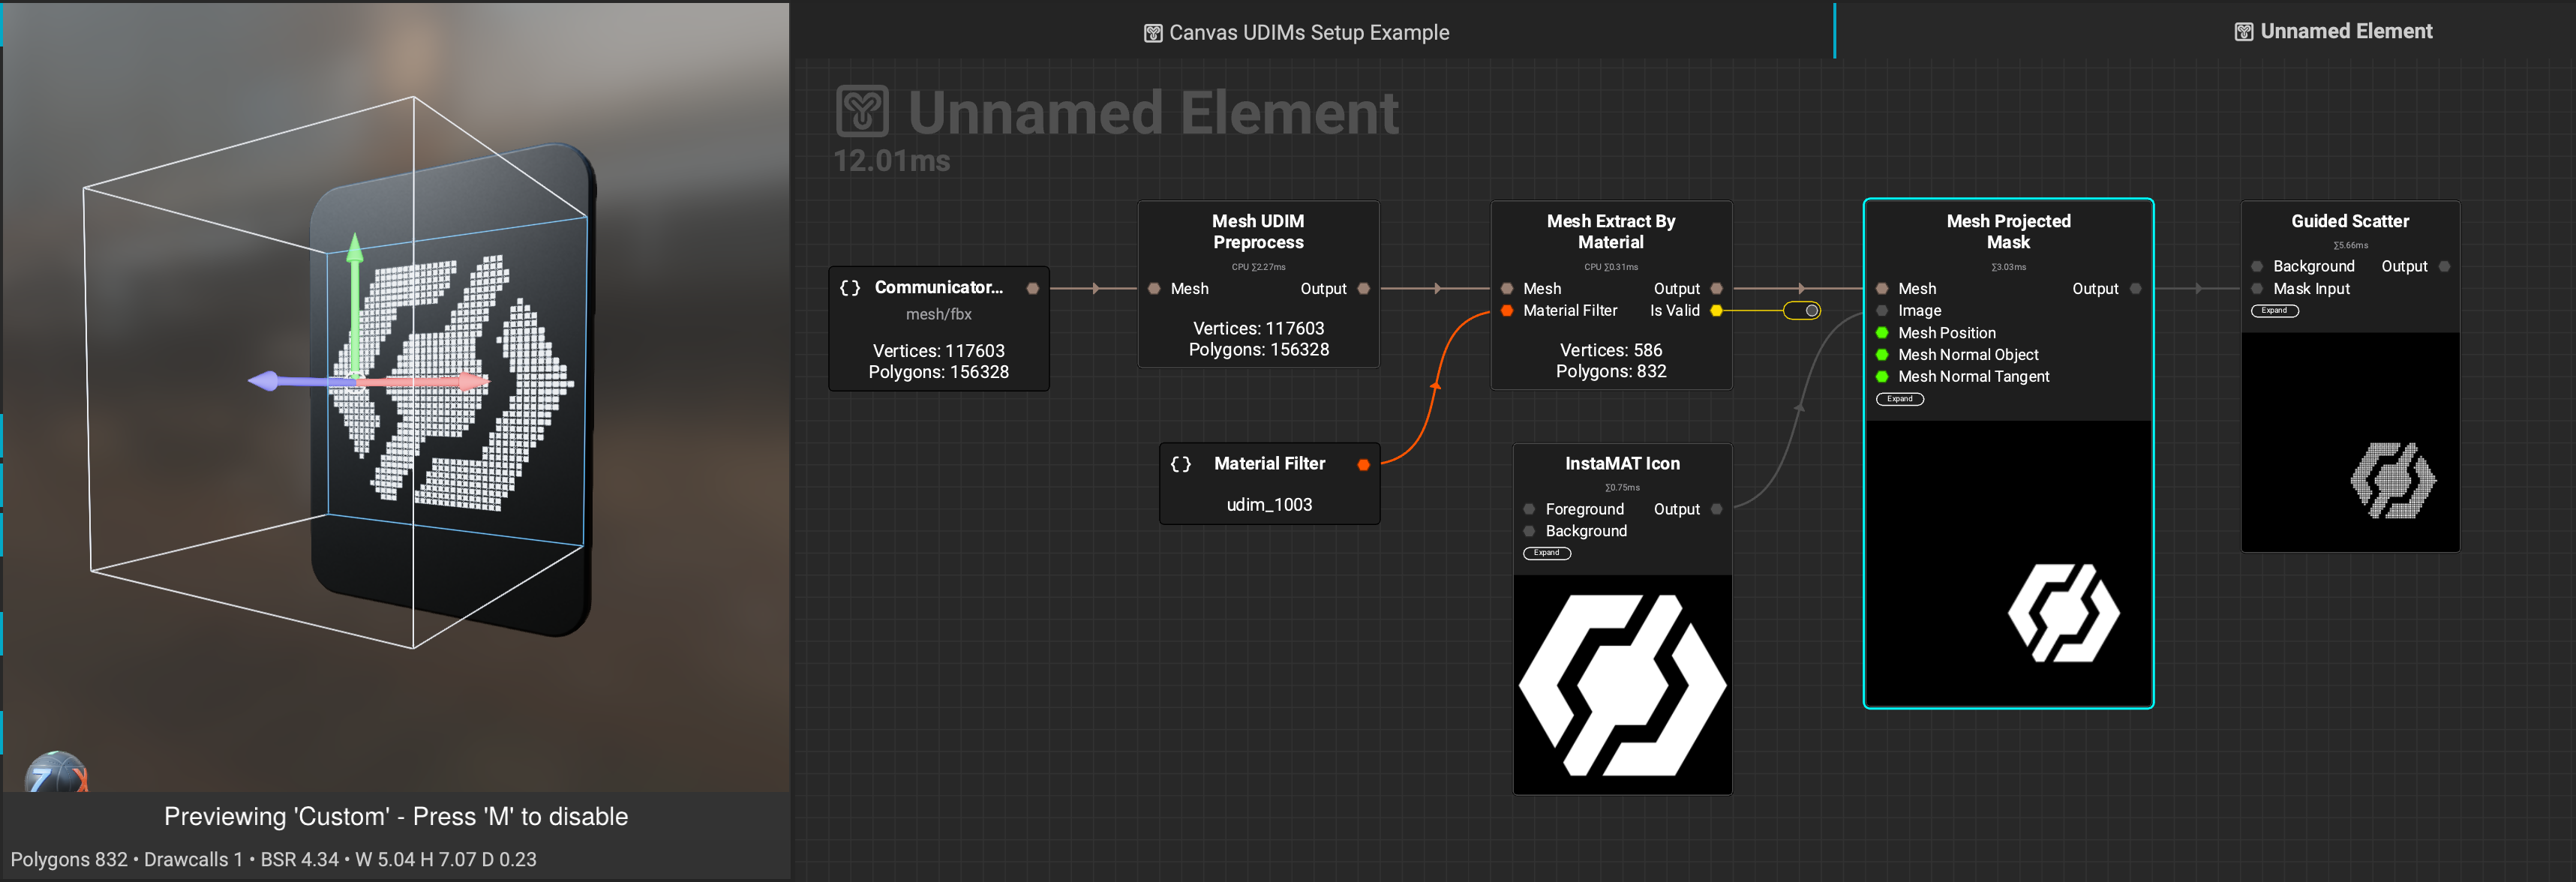Click the blue Z-axis gizmo arrow in viewport
This screenshot has width=2576, height=882.
[300, 381]
